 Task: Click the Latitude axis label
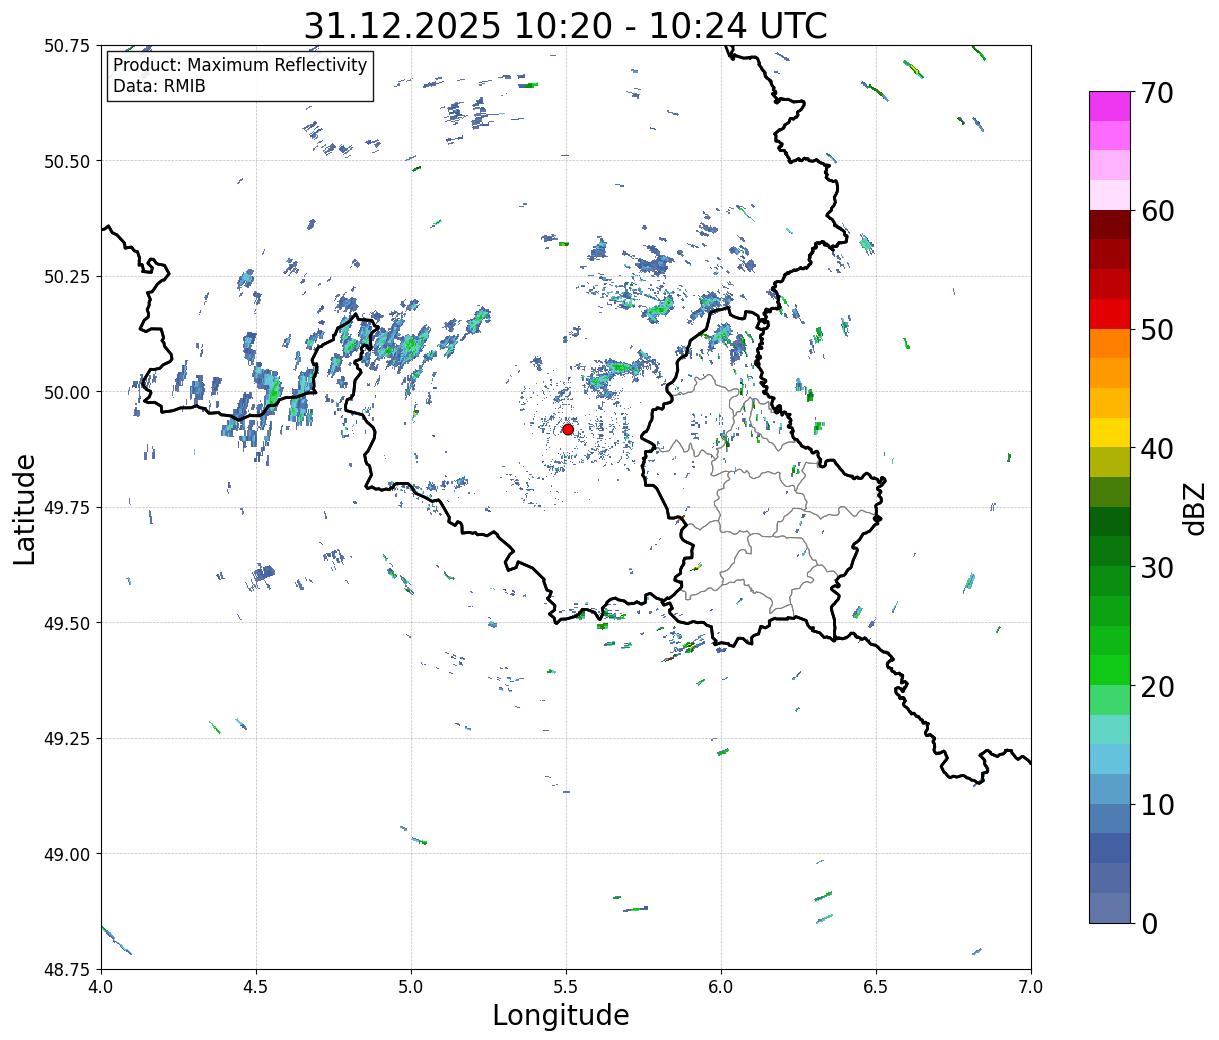(25, 508)
